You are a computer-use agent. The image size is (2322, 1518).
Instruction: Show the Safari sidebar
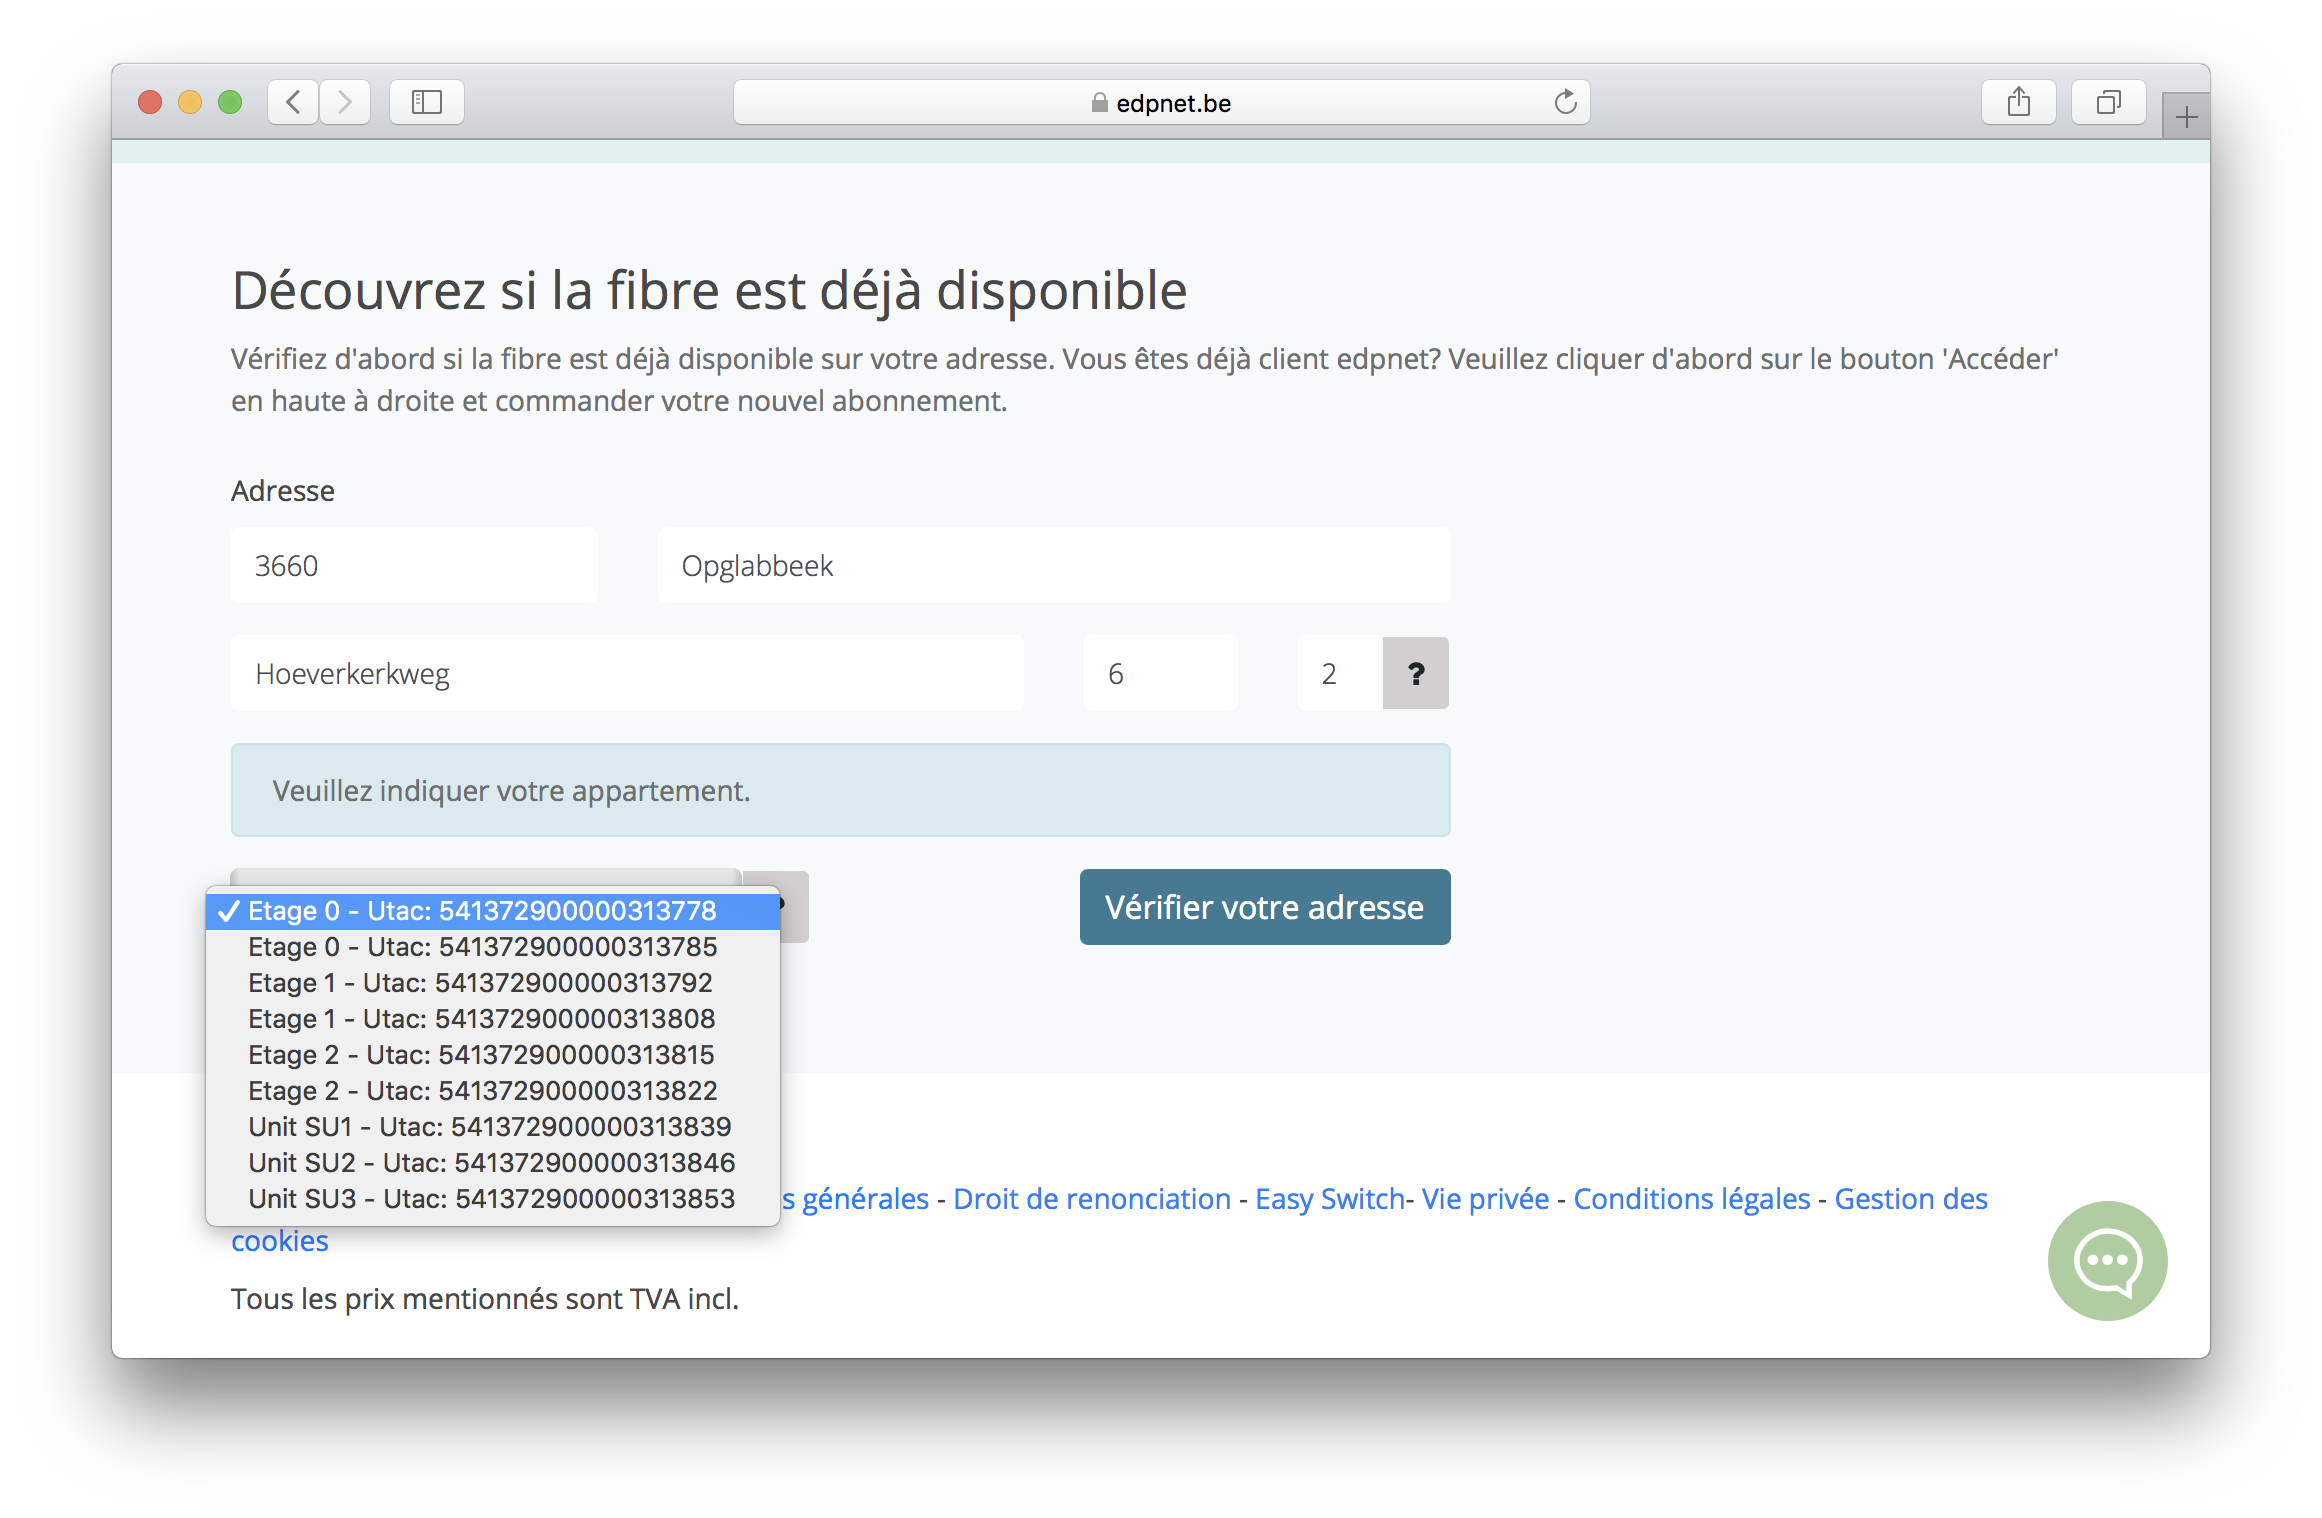tap(427, 102)
